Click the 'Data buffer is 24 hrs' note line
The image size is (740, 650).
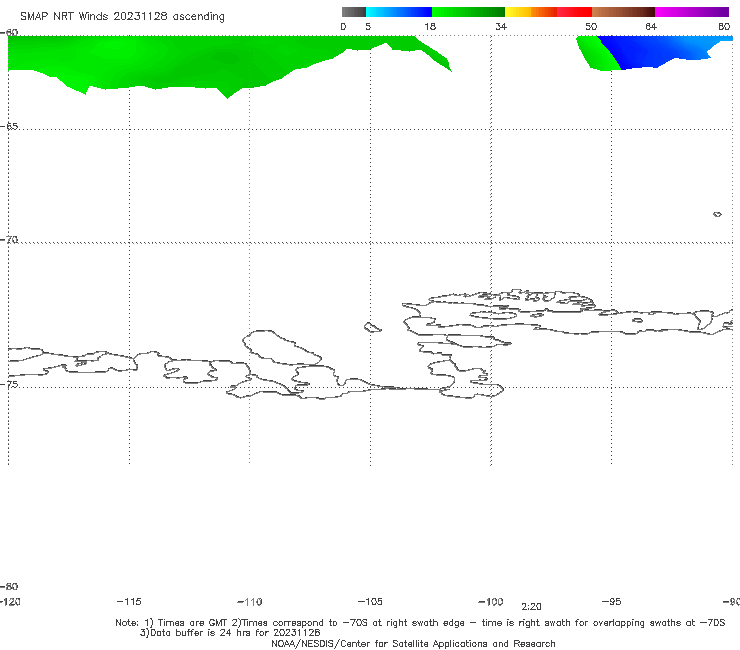230,633
